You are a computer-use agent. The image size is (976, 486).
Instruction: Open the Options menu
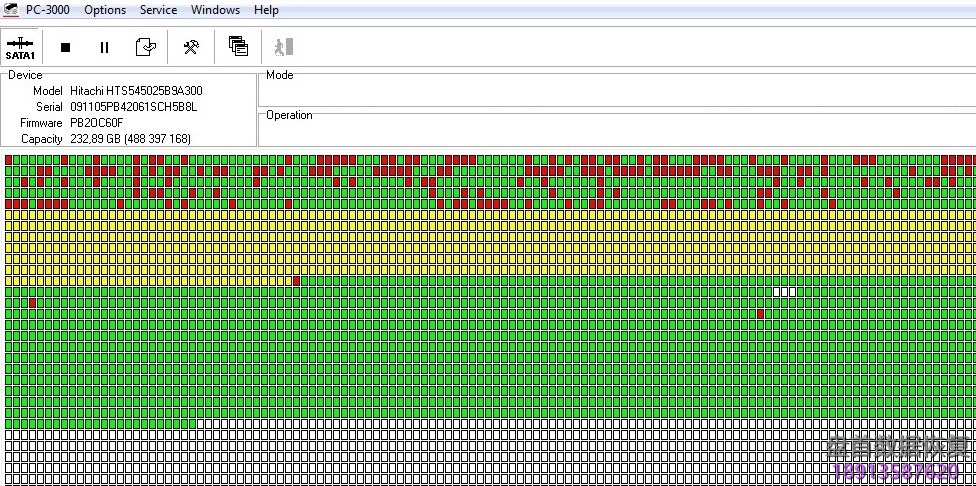tap(105, 10)
